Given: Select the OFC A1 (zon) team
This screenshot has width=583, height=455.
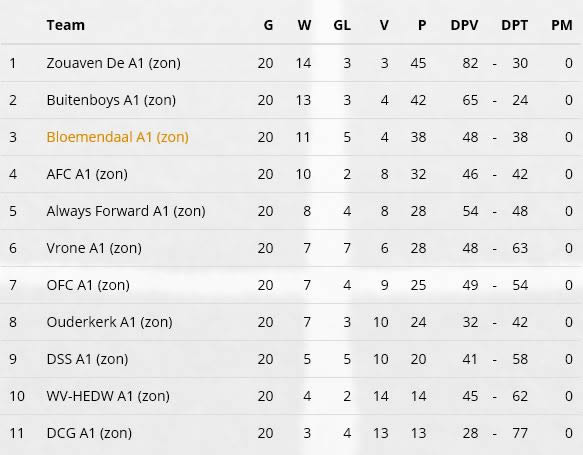Looking at the screenshot, I should pyautogui.click(x=88, y=285).
